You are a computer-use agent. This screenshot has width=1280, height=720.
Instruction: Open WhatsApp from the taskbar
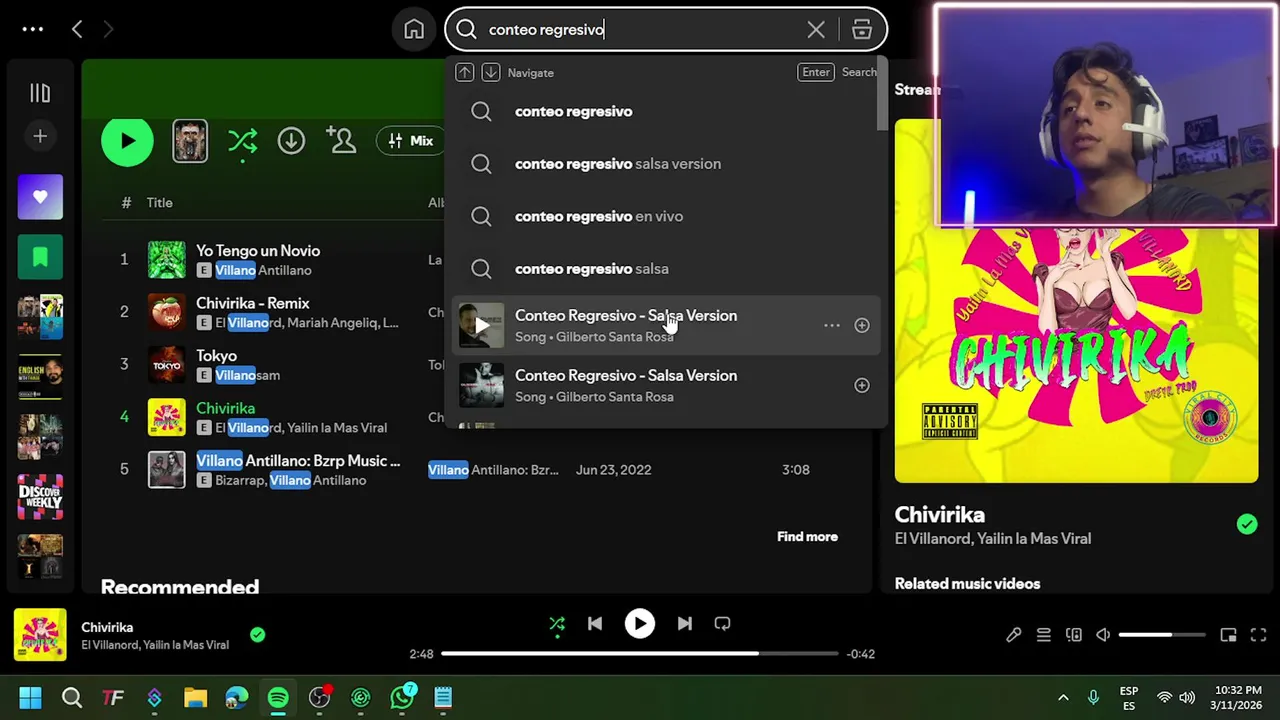pos(402,697)
